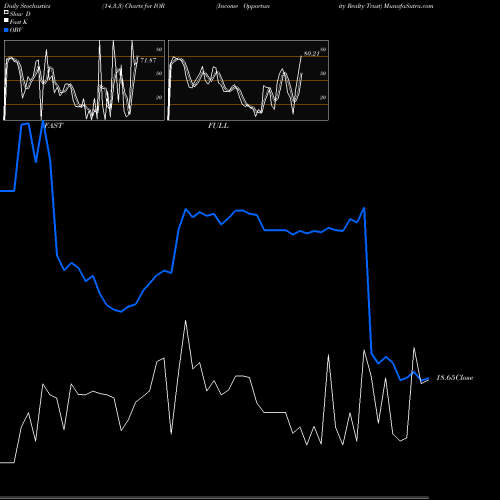
Task: Click the FULL stochastic chart panel
Action: [x=248, y=80]
